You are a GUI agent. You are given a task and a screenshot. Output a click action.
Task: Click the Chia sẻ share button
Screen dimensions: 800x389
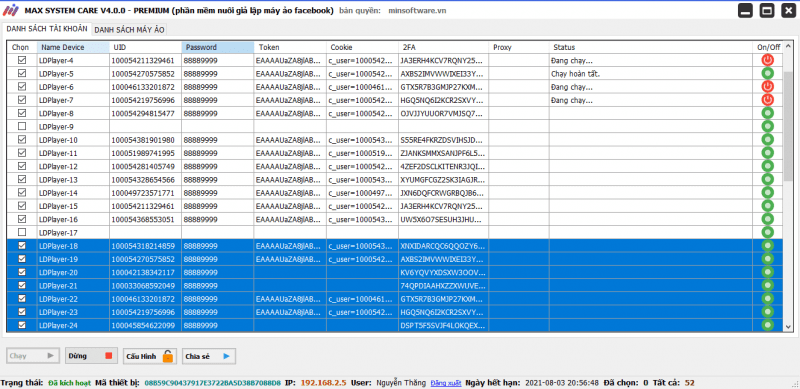pos(209,356)
